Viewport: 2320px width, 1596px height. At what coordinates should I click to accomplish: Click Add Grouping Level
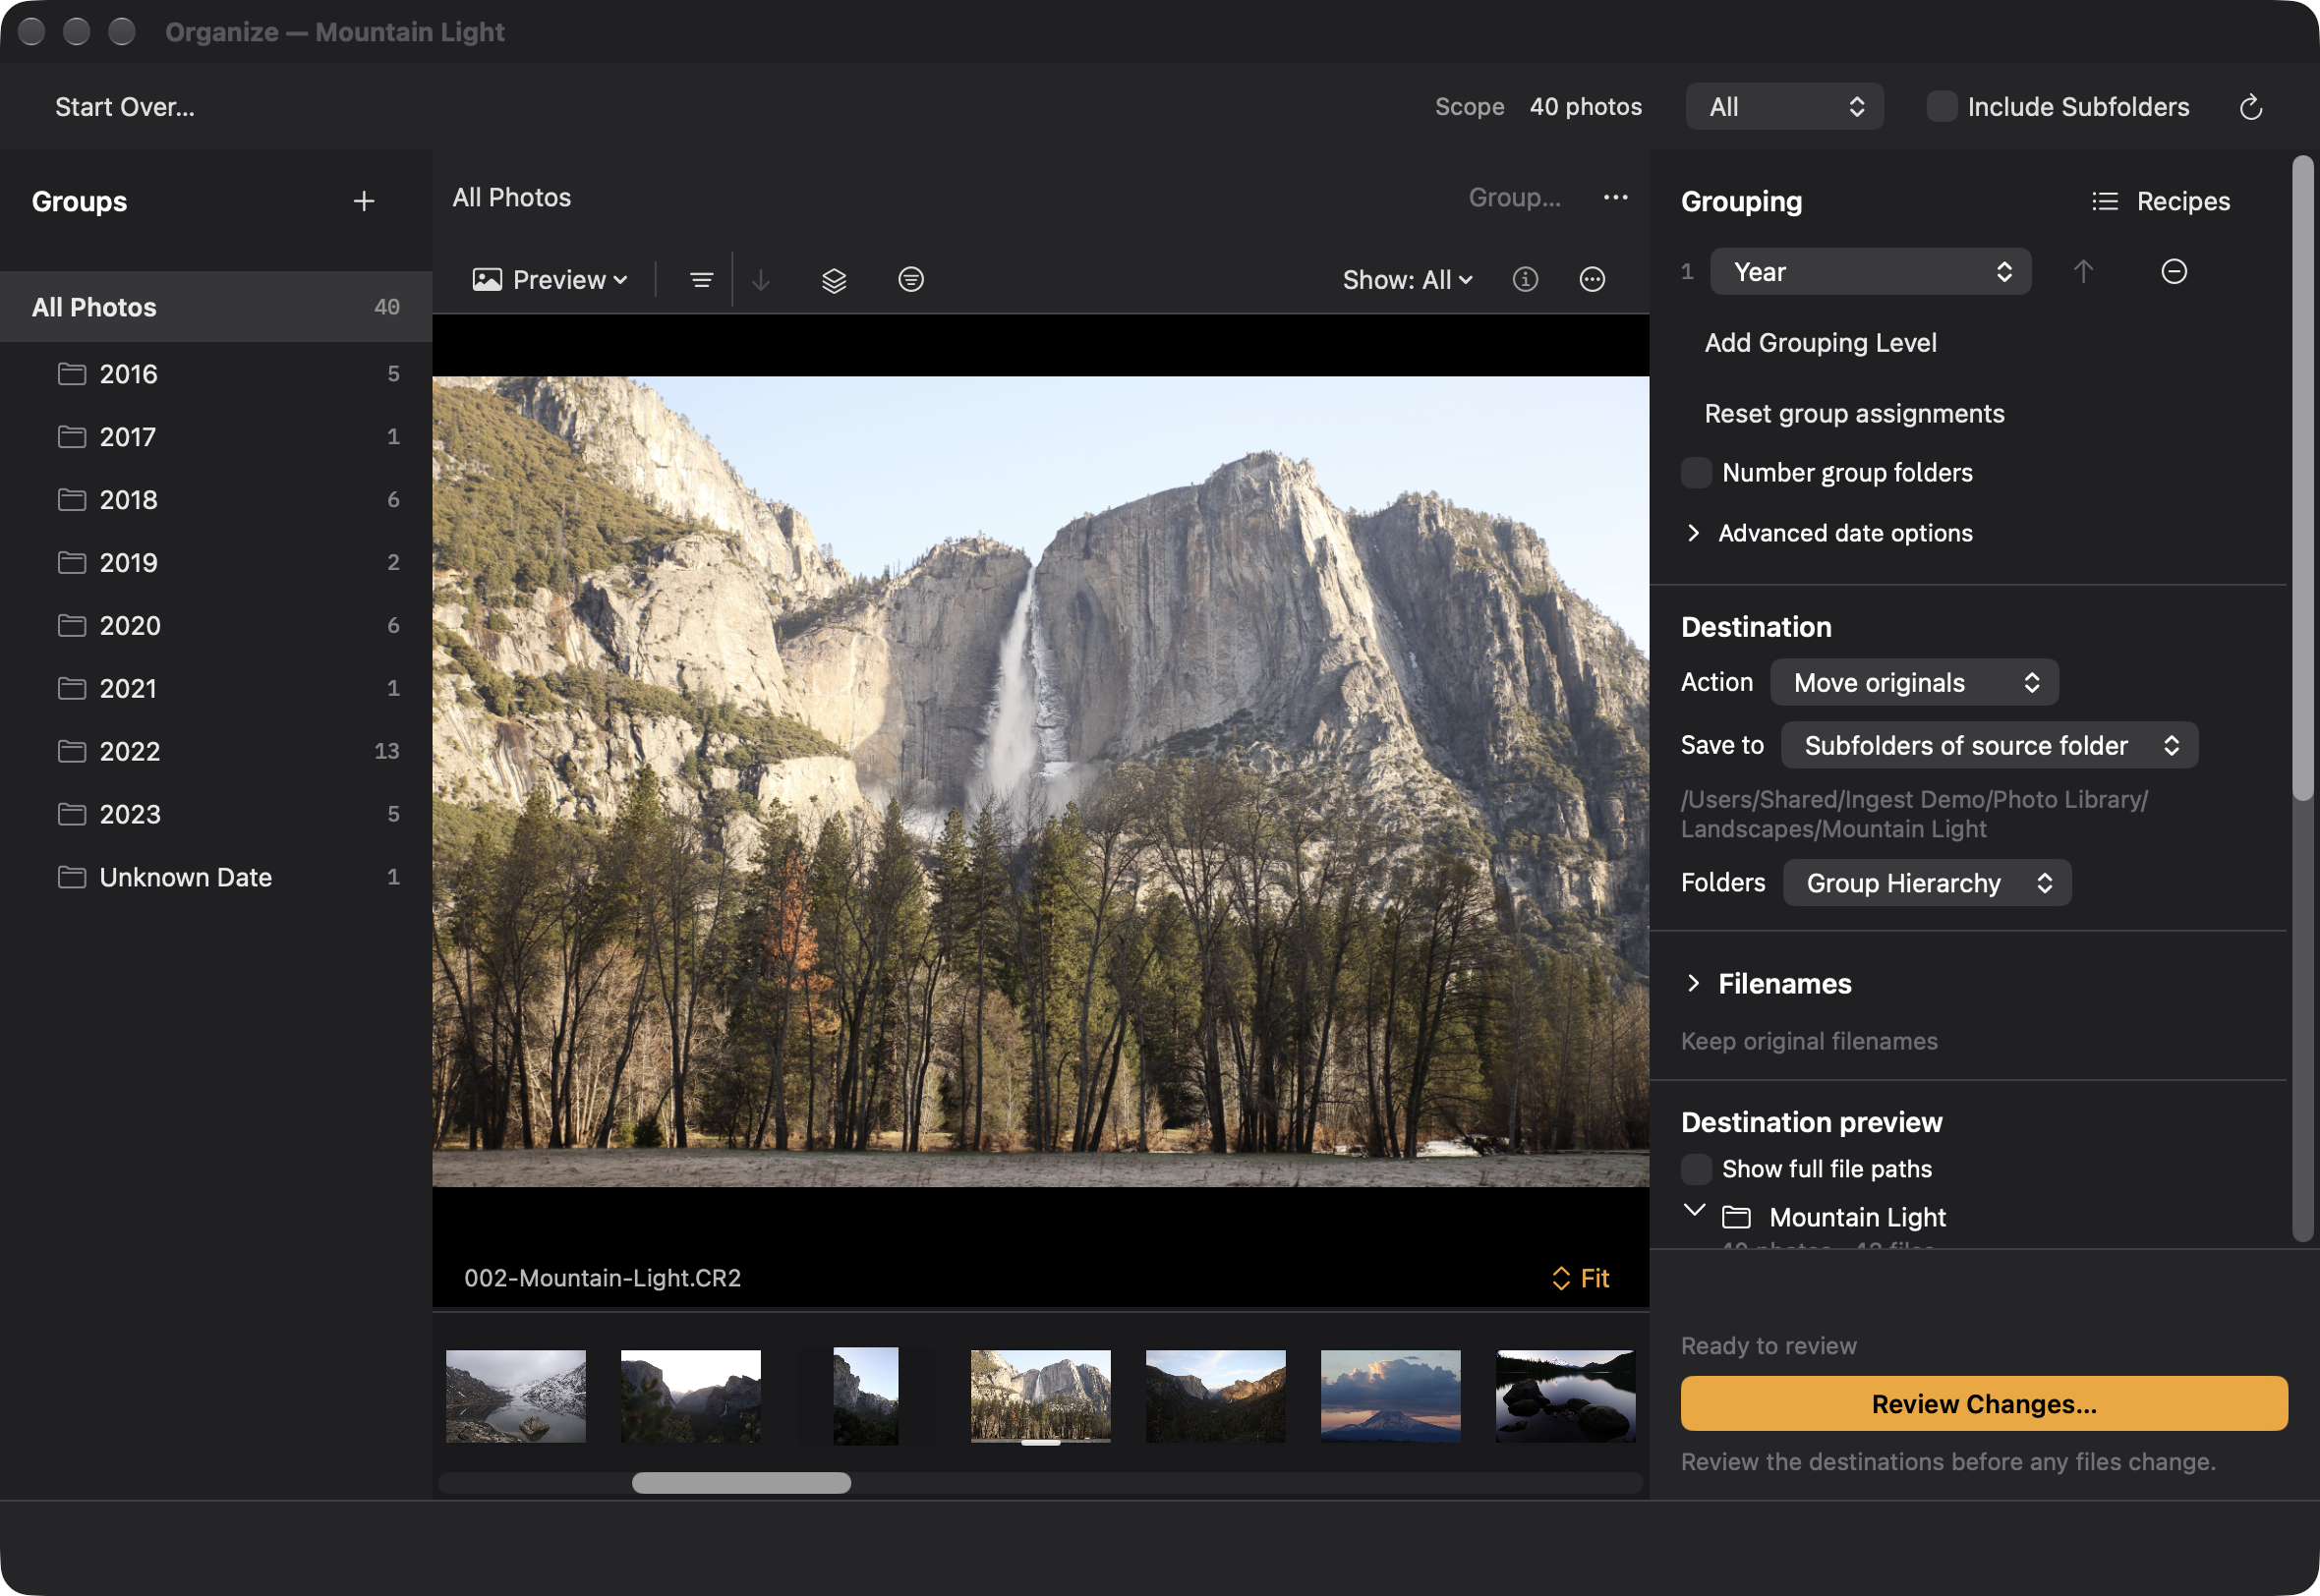[1820, 343]
